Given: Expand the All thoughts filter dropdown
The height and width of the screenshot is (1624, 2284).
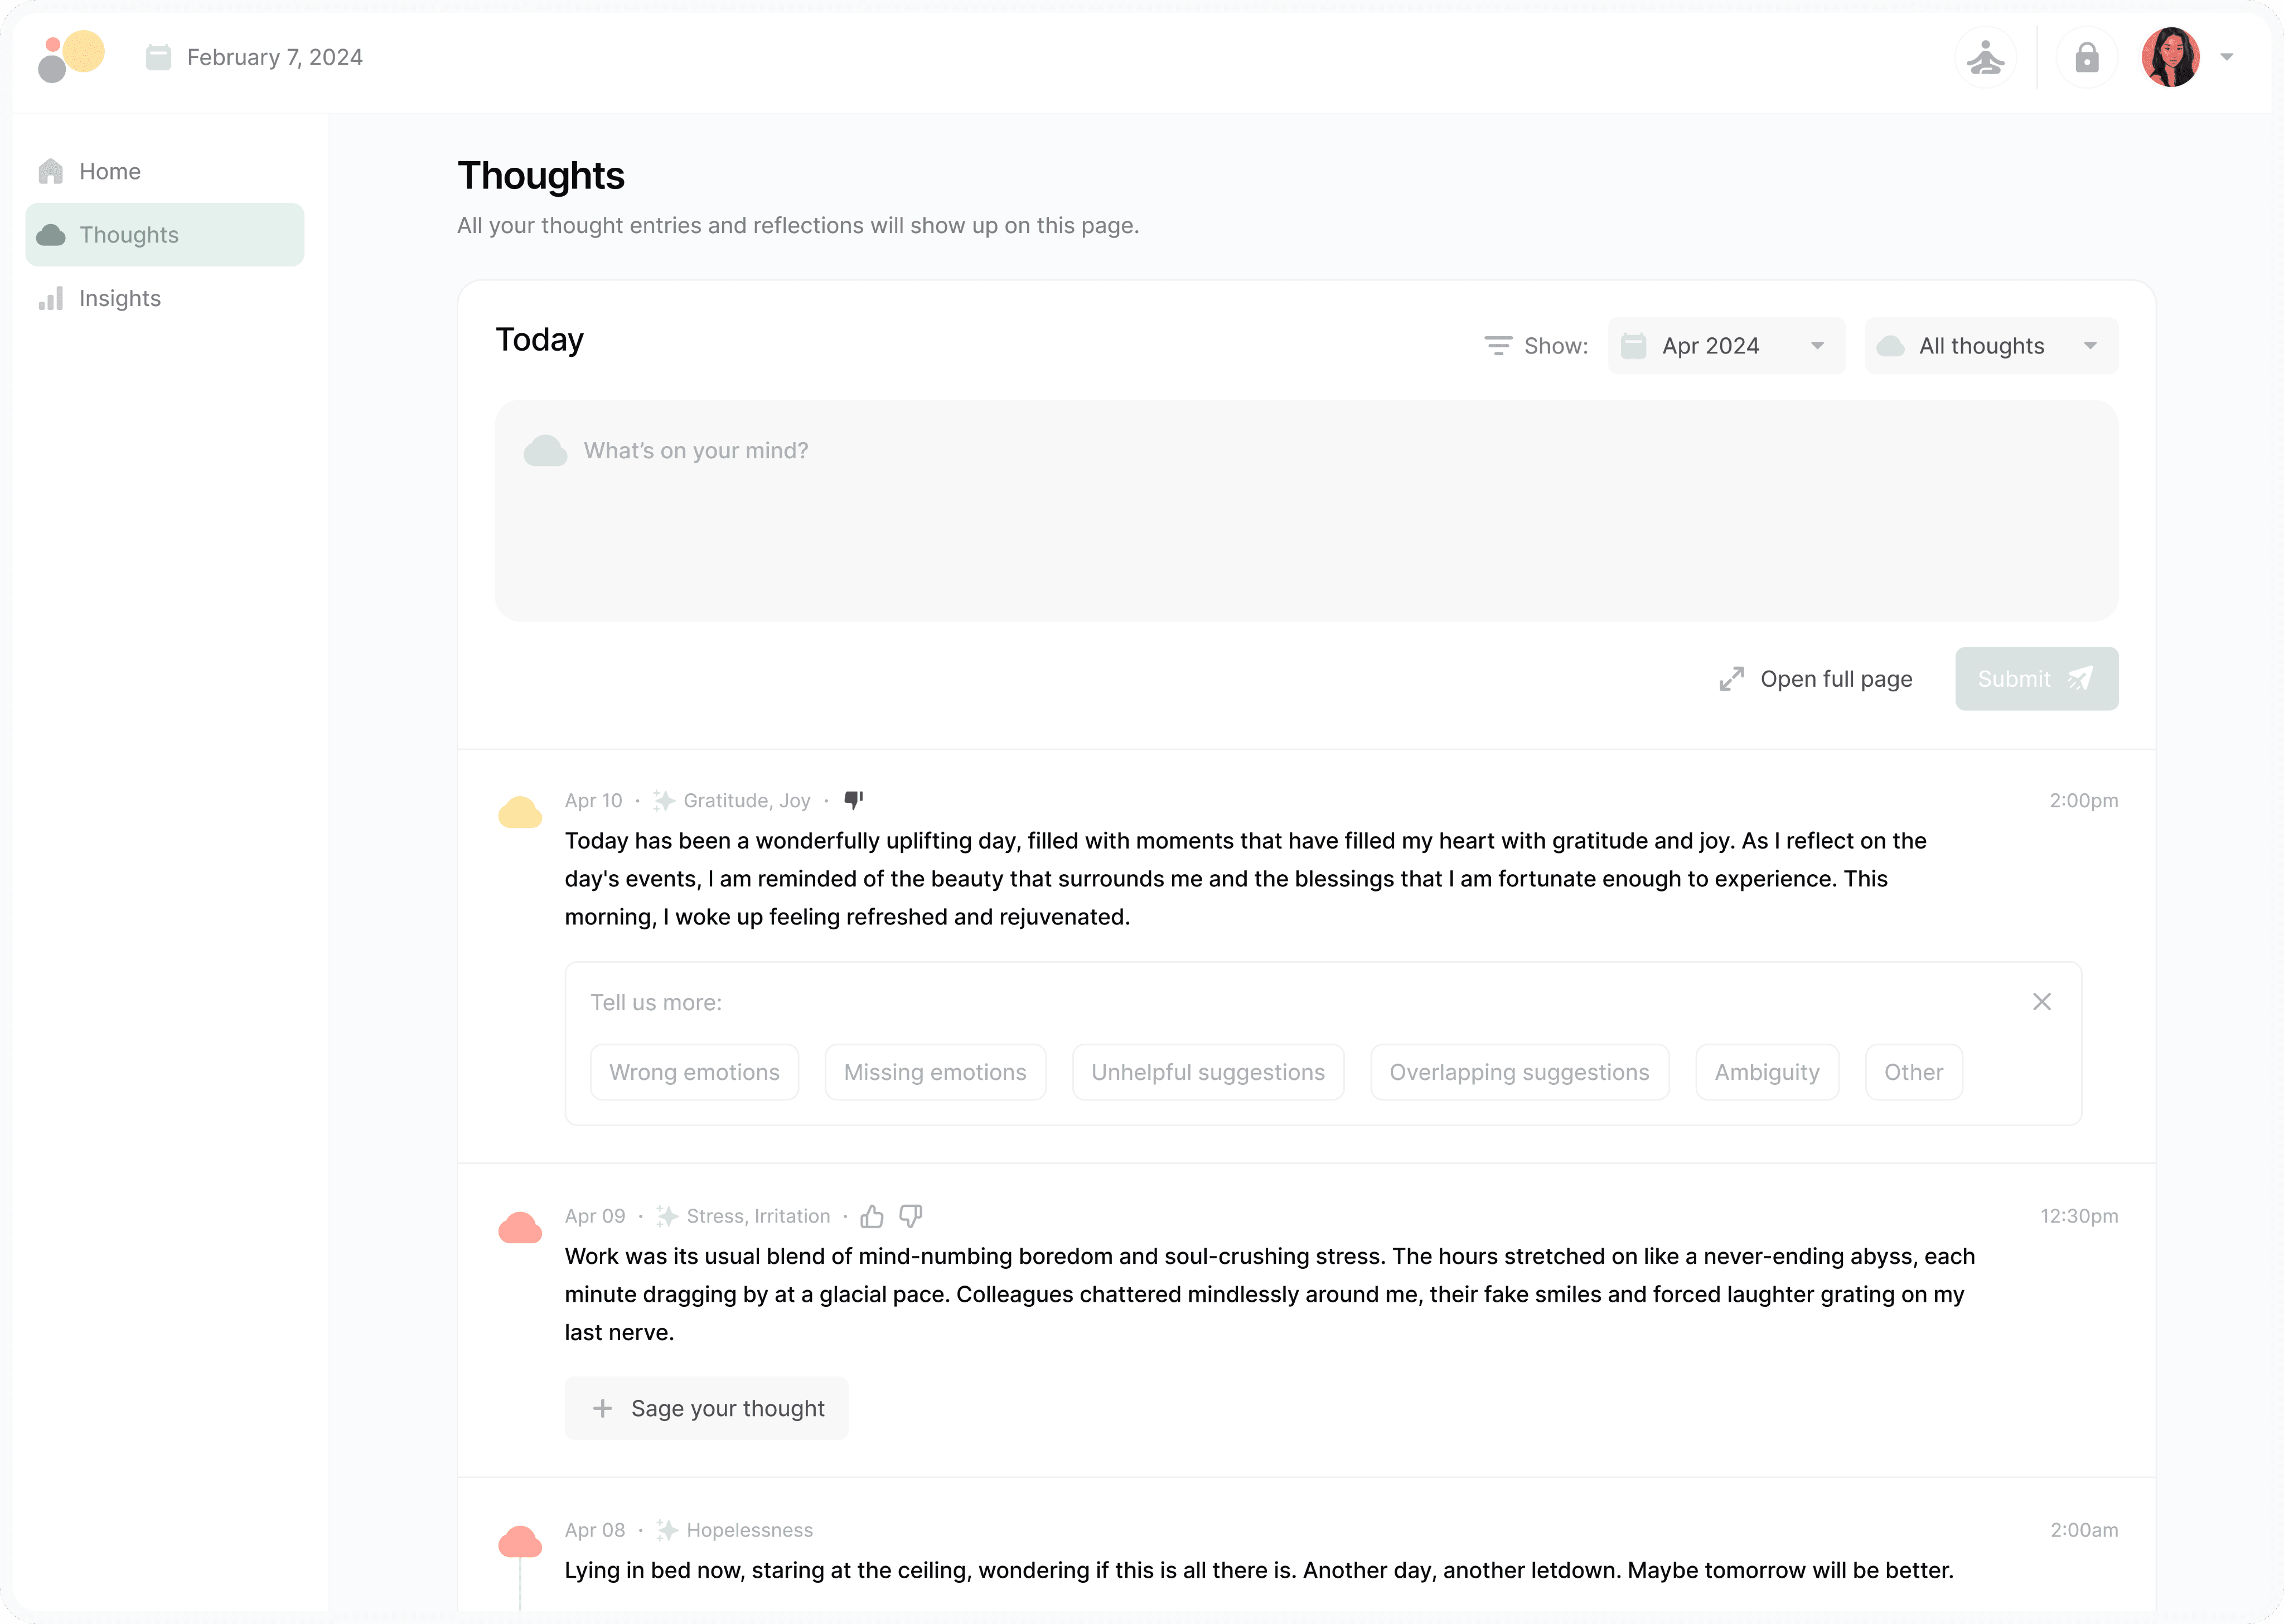Looking at the screenshot, I should tap(1991, 346).
